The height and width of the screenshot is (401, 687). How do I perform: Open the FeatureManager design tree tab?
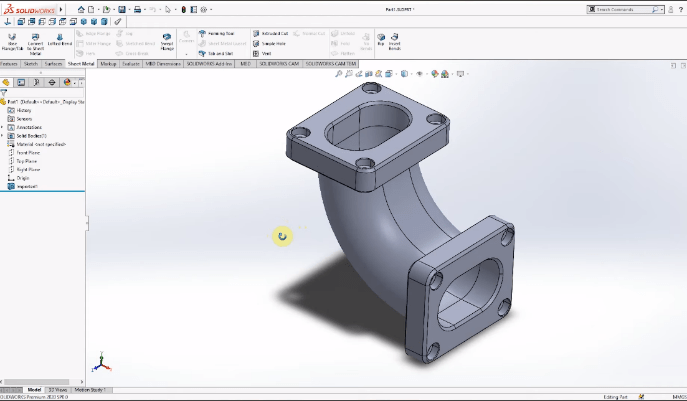point(6,82)
